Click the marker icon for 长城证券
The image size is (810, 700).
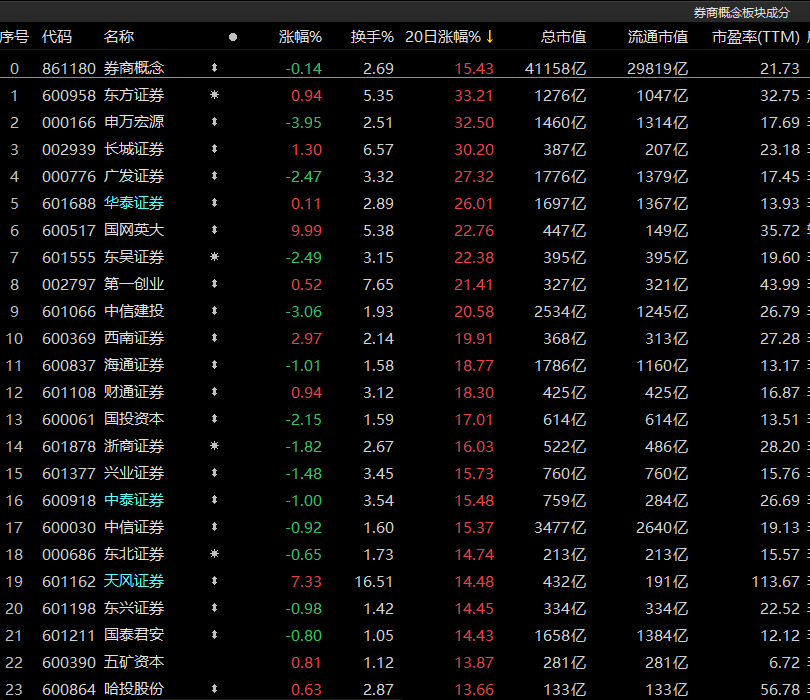point(214,149)
